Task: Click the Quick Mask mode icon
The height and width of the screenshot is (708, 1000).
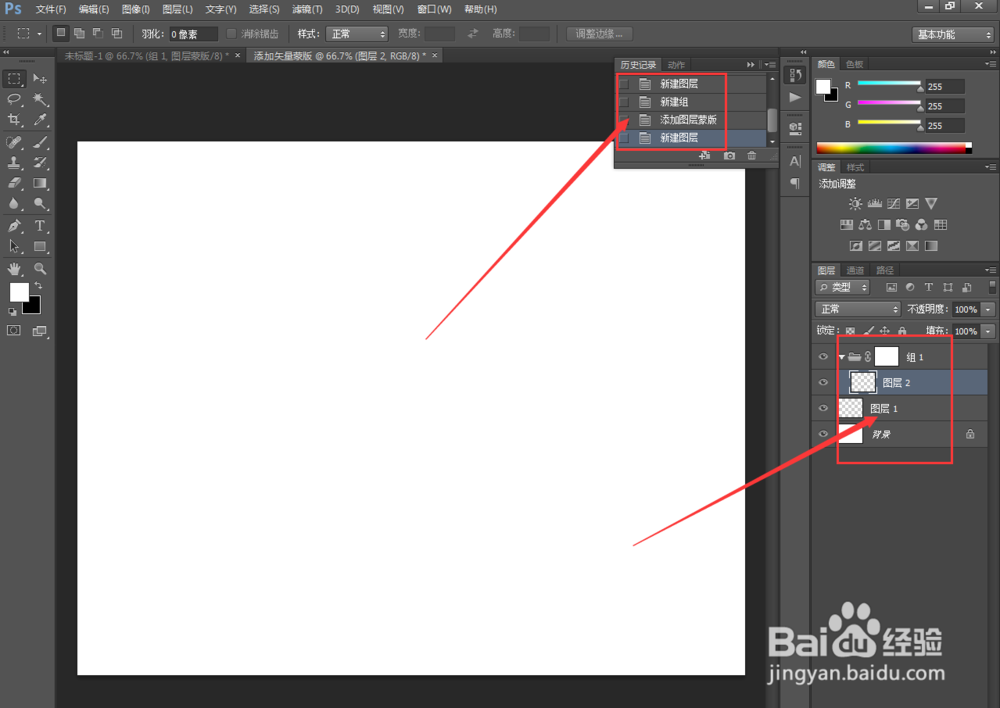Action: pyautogui.click(x=14, y=330)
